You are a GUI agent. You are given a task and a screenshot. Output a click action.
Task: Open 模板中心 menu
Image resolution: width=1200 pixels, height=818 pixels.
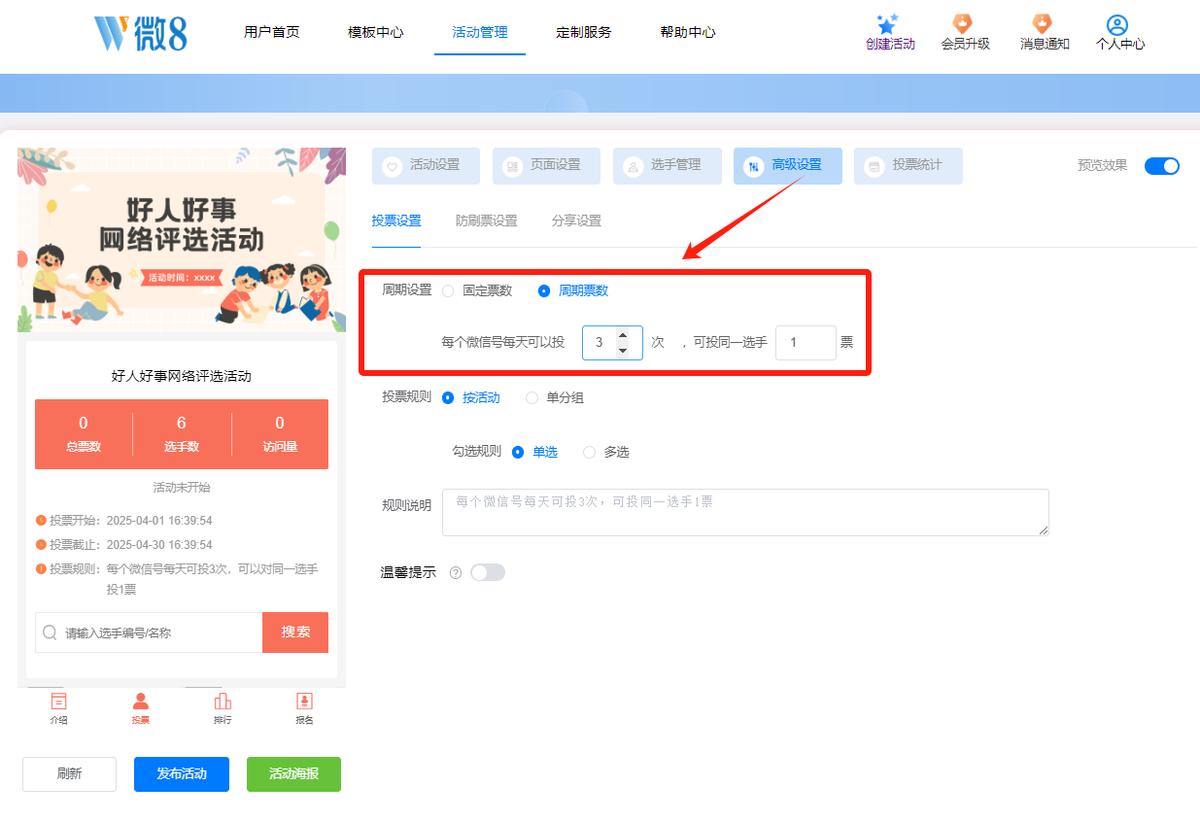376,32
